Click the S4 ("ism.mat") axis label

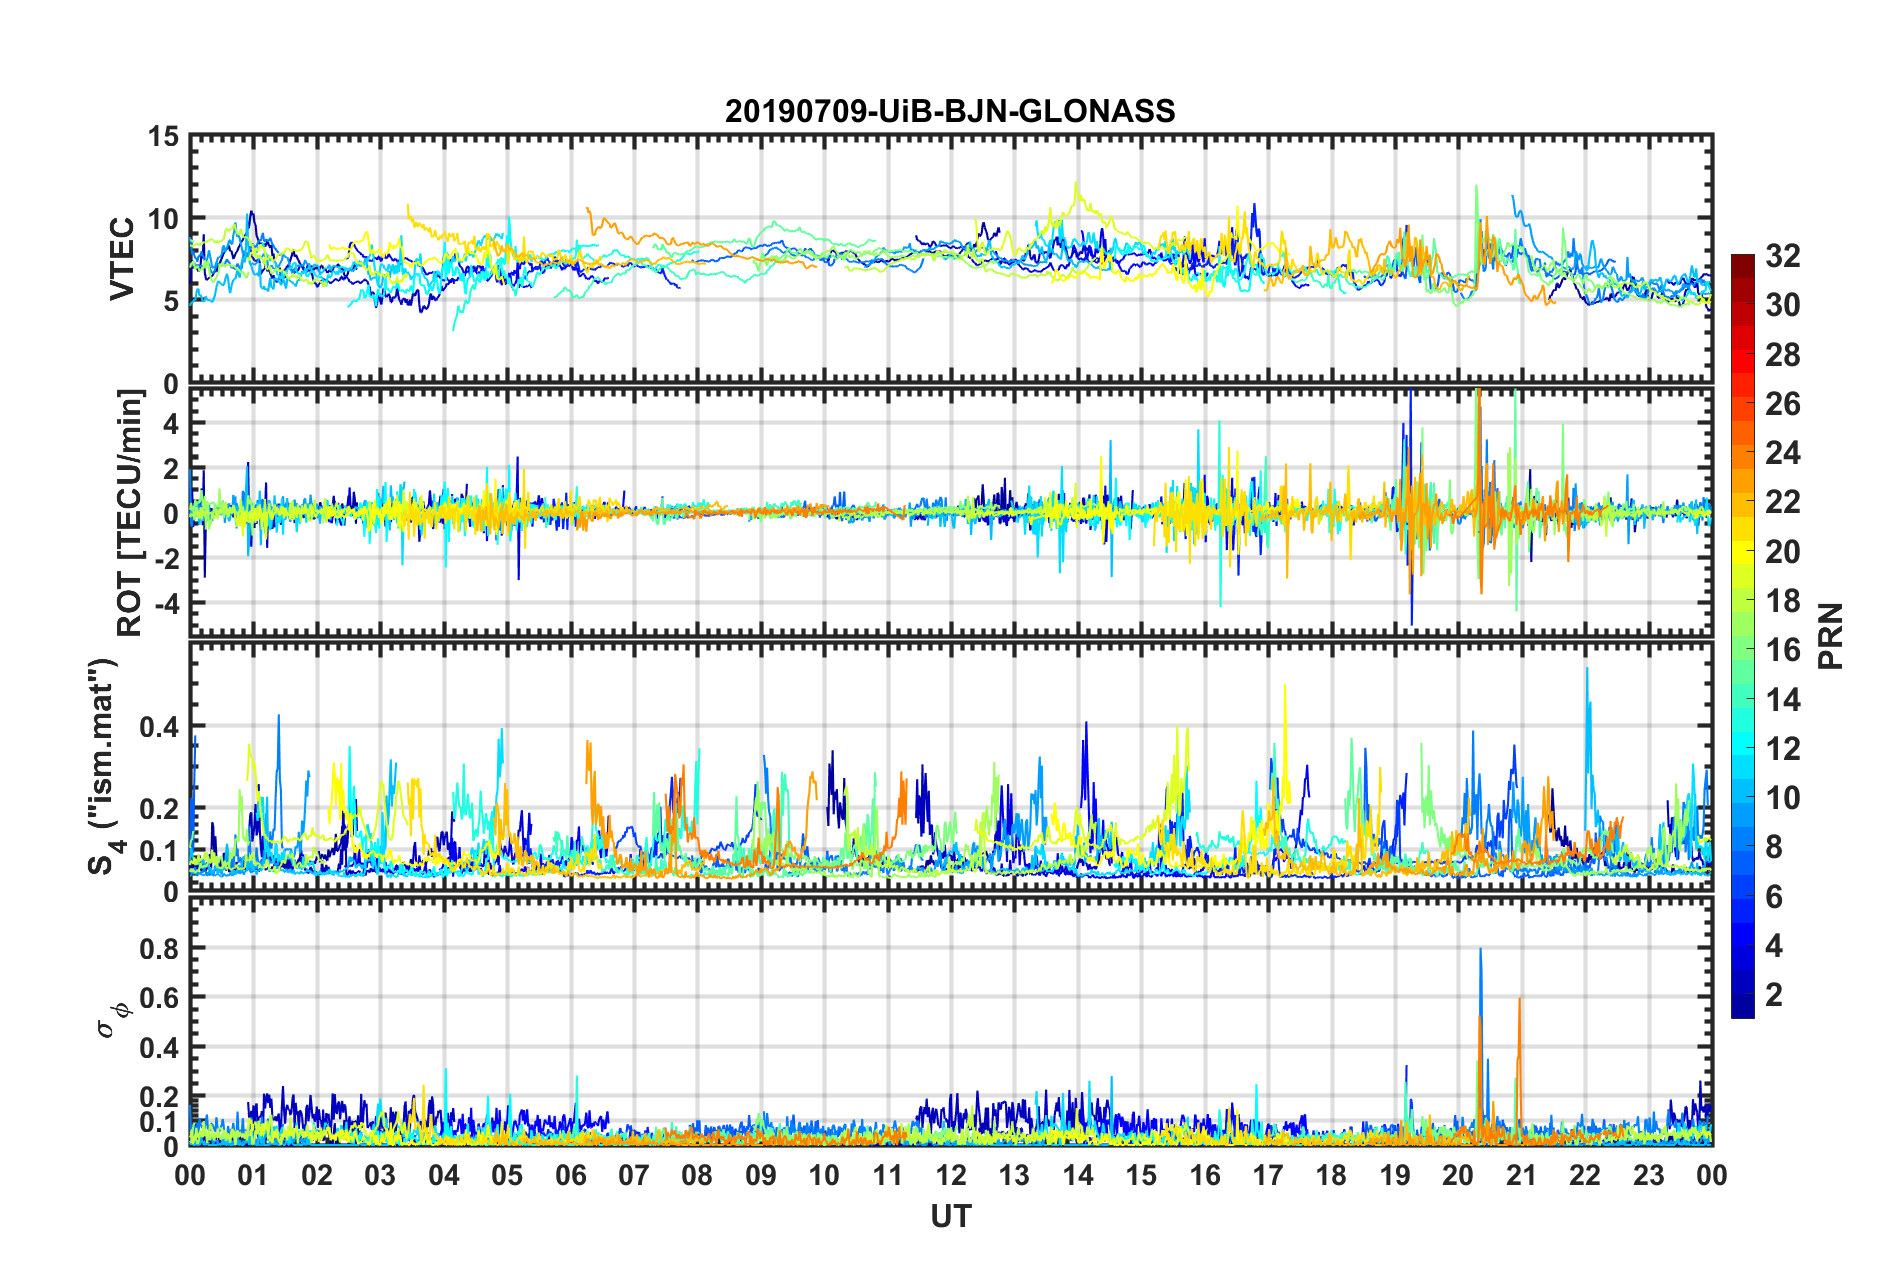[x=104, y=766]
